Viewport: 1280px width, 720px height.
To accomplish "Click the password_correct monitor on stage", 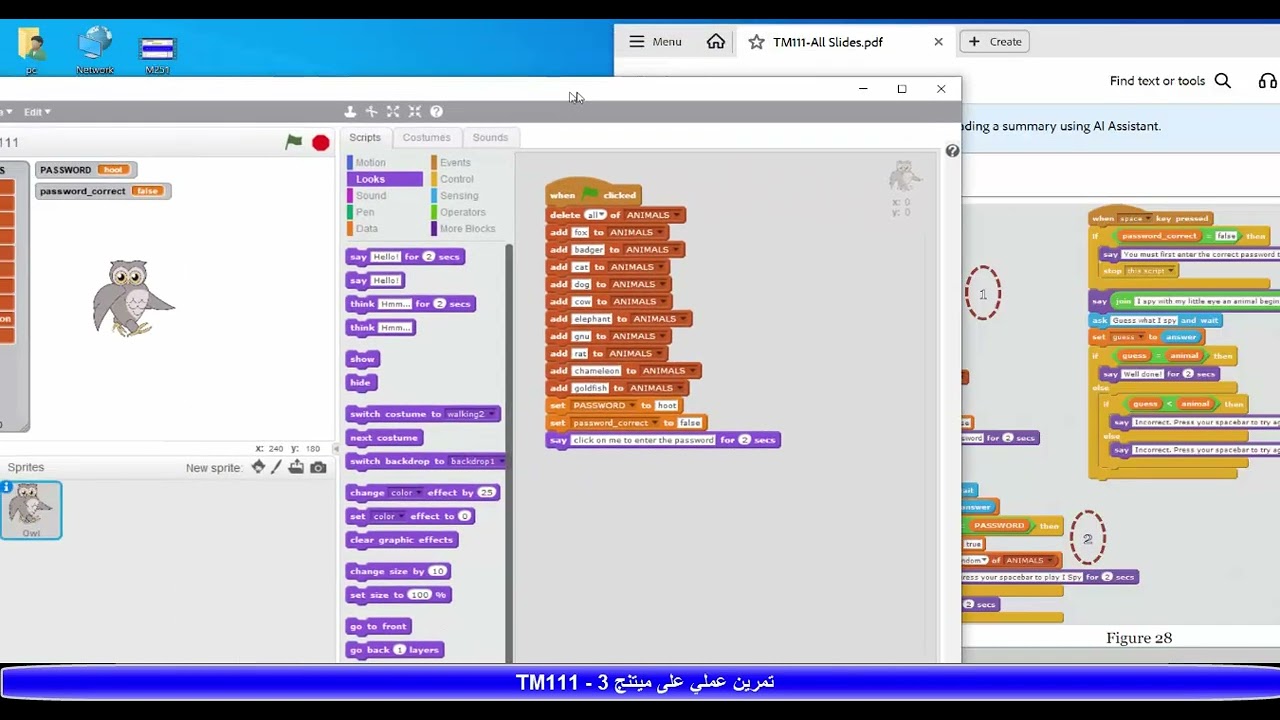I will [103, 191].
